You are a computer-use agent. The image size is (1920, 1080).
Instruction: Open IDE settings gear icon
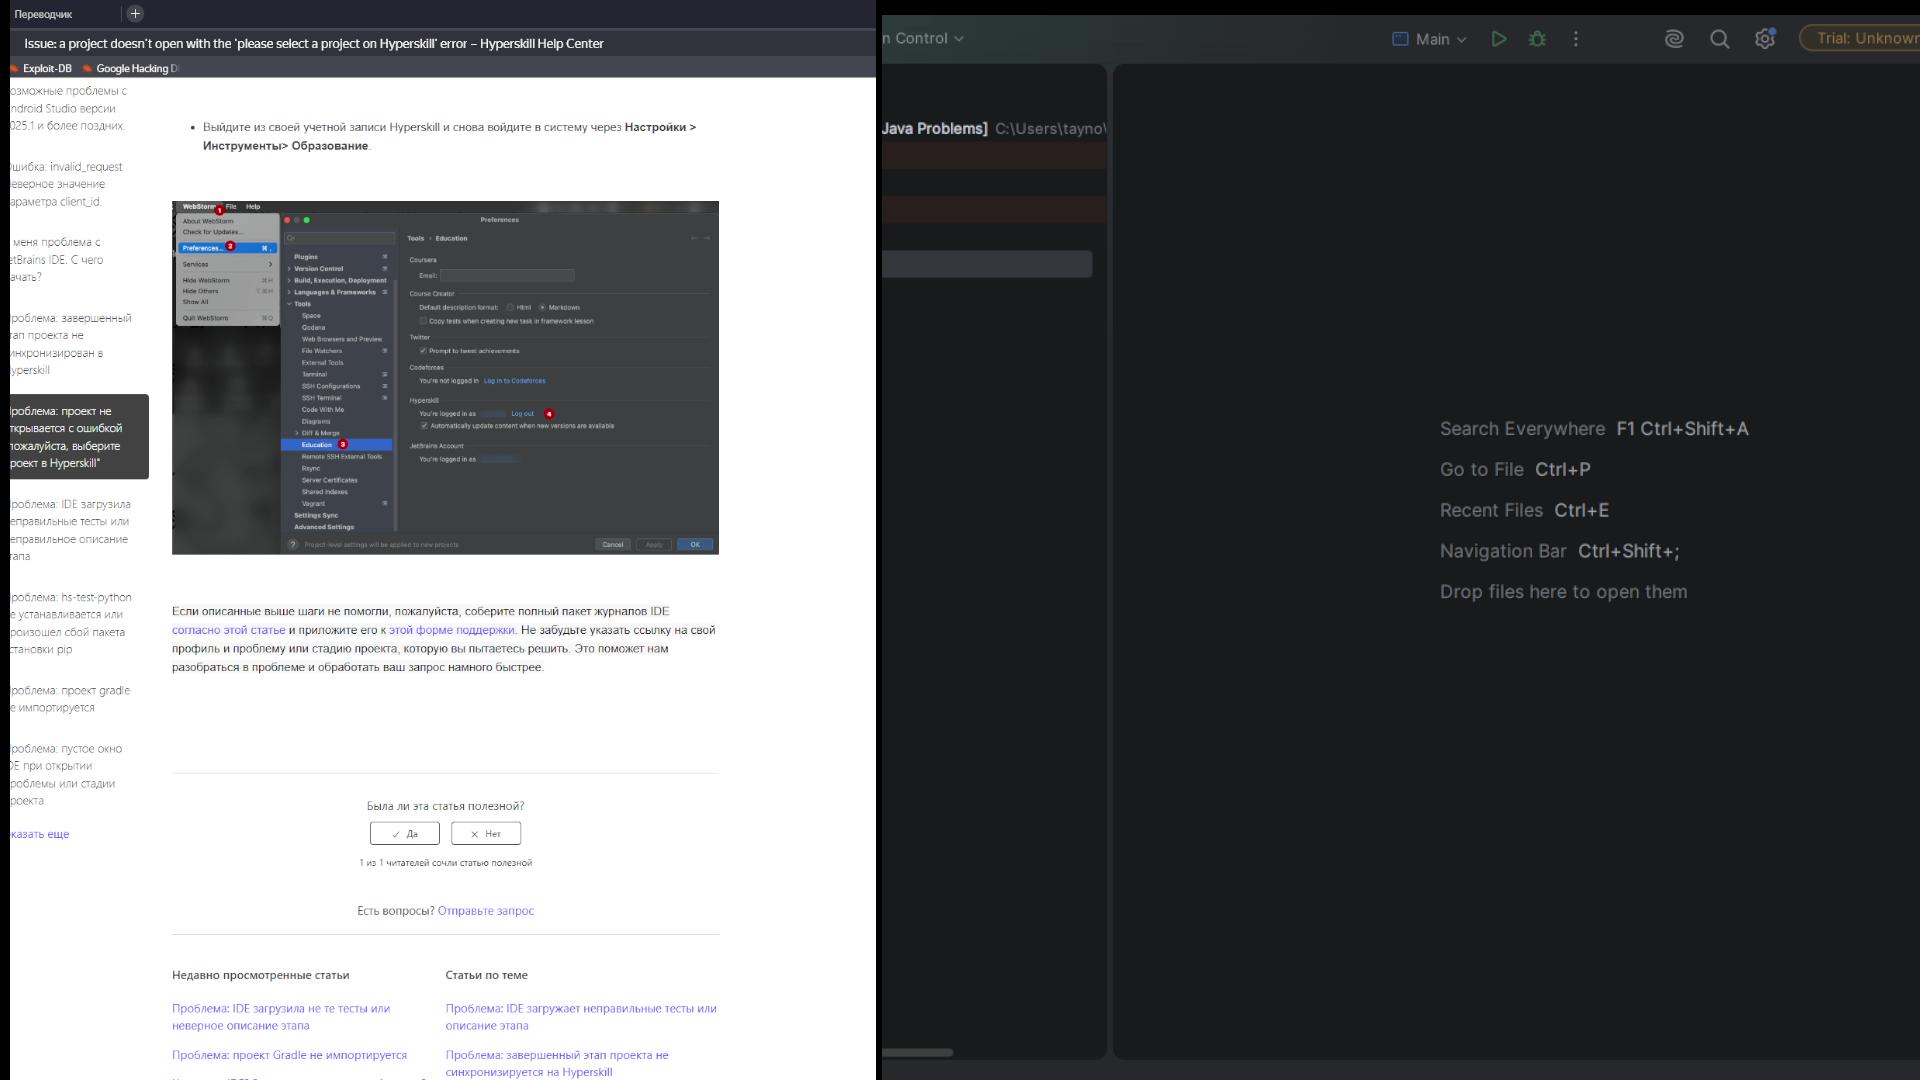1765,39
